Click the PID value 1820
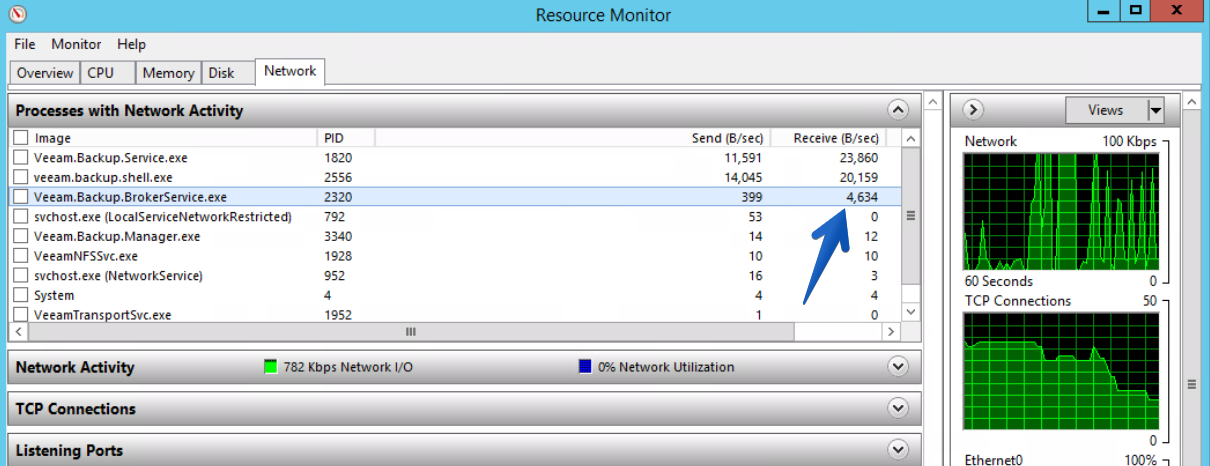Viewport: 1210px width, 466px height. tap(338, 158)
